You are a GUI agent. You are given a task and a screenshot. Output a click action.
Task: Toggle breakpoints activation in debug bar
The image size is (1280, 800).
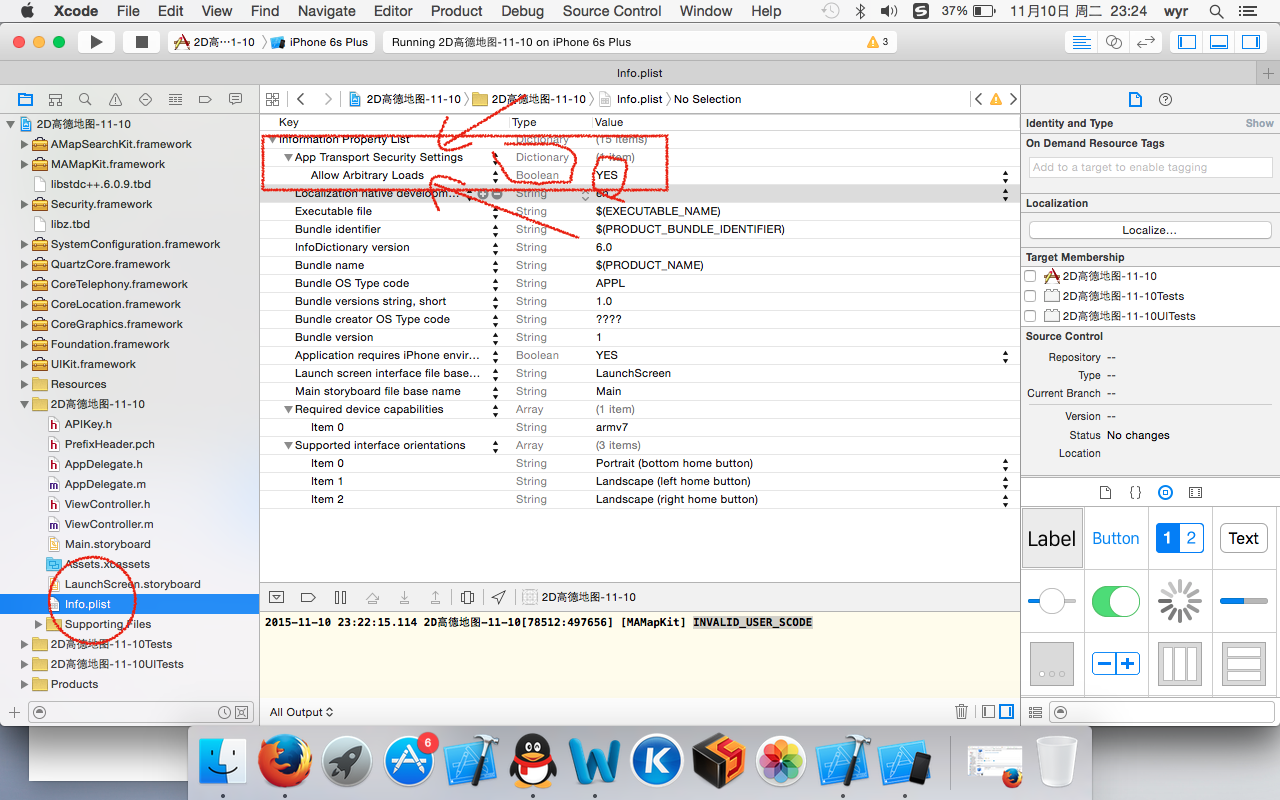click(x=308, y=597)
